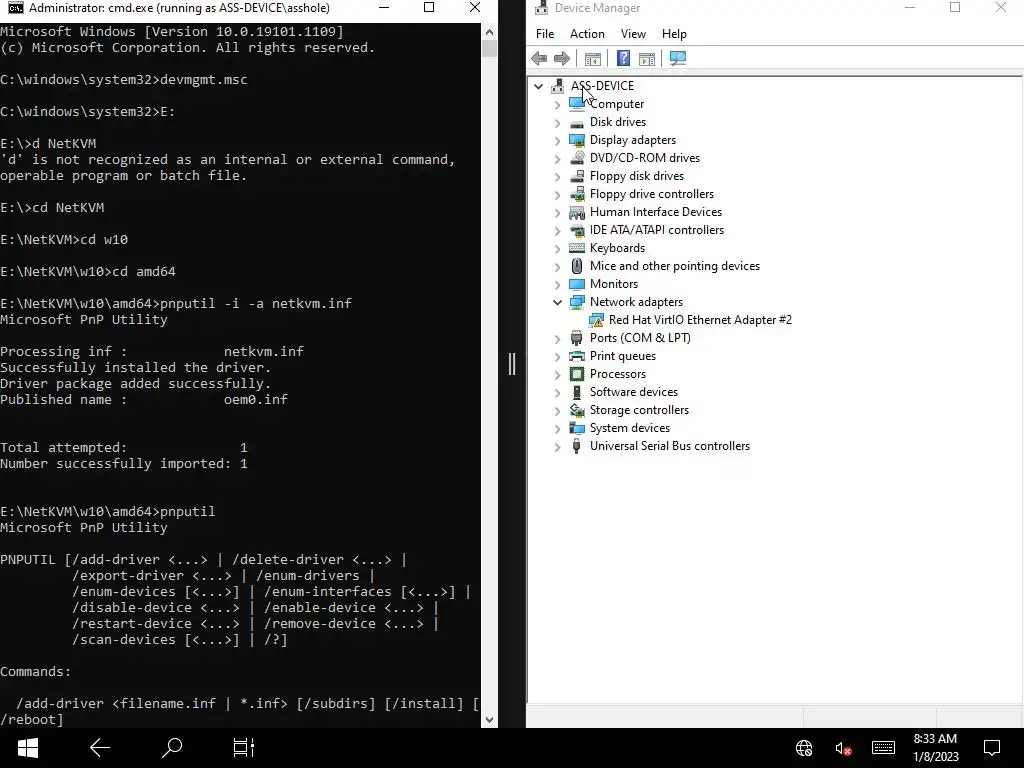Select Red Hat VirtIO Ethernet Adapter #2
Viewport: 1024px width, 768px height.
(700, 320)
